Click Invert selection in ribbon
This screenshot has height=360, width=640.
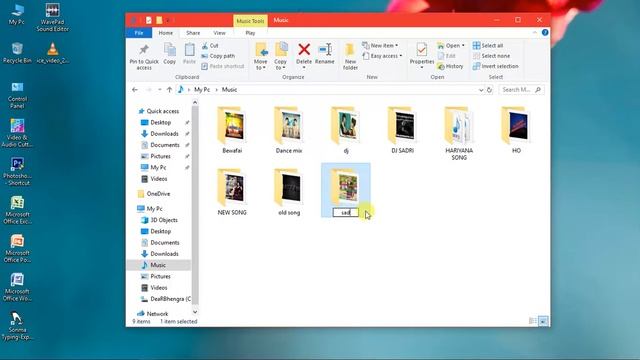point(496,66)
